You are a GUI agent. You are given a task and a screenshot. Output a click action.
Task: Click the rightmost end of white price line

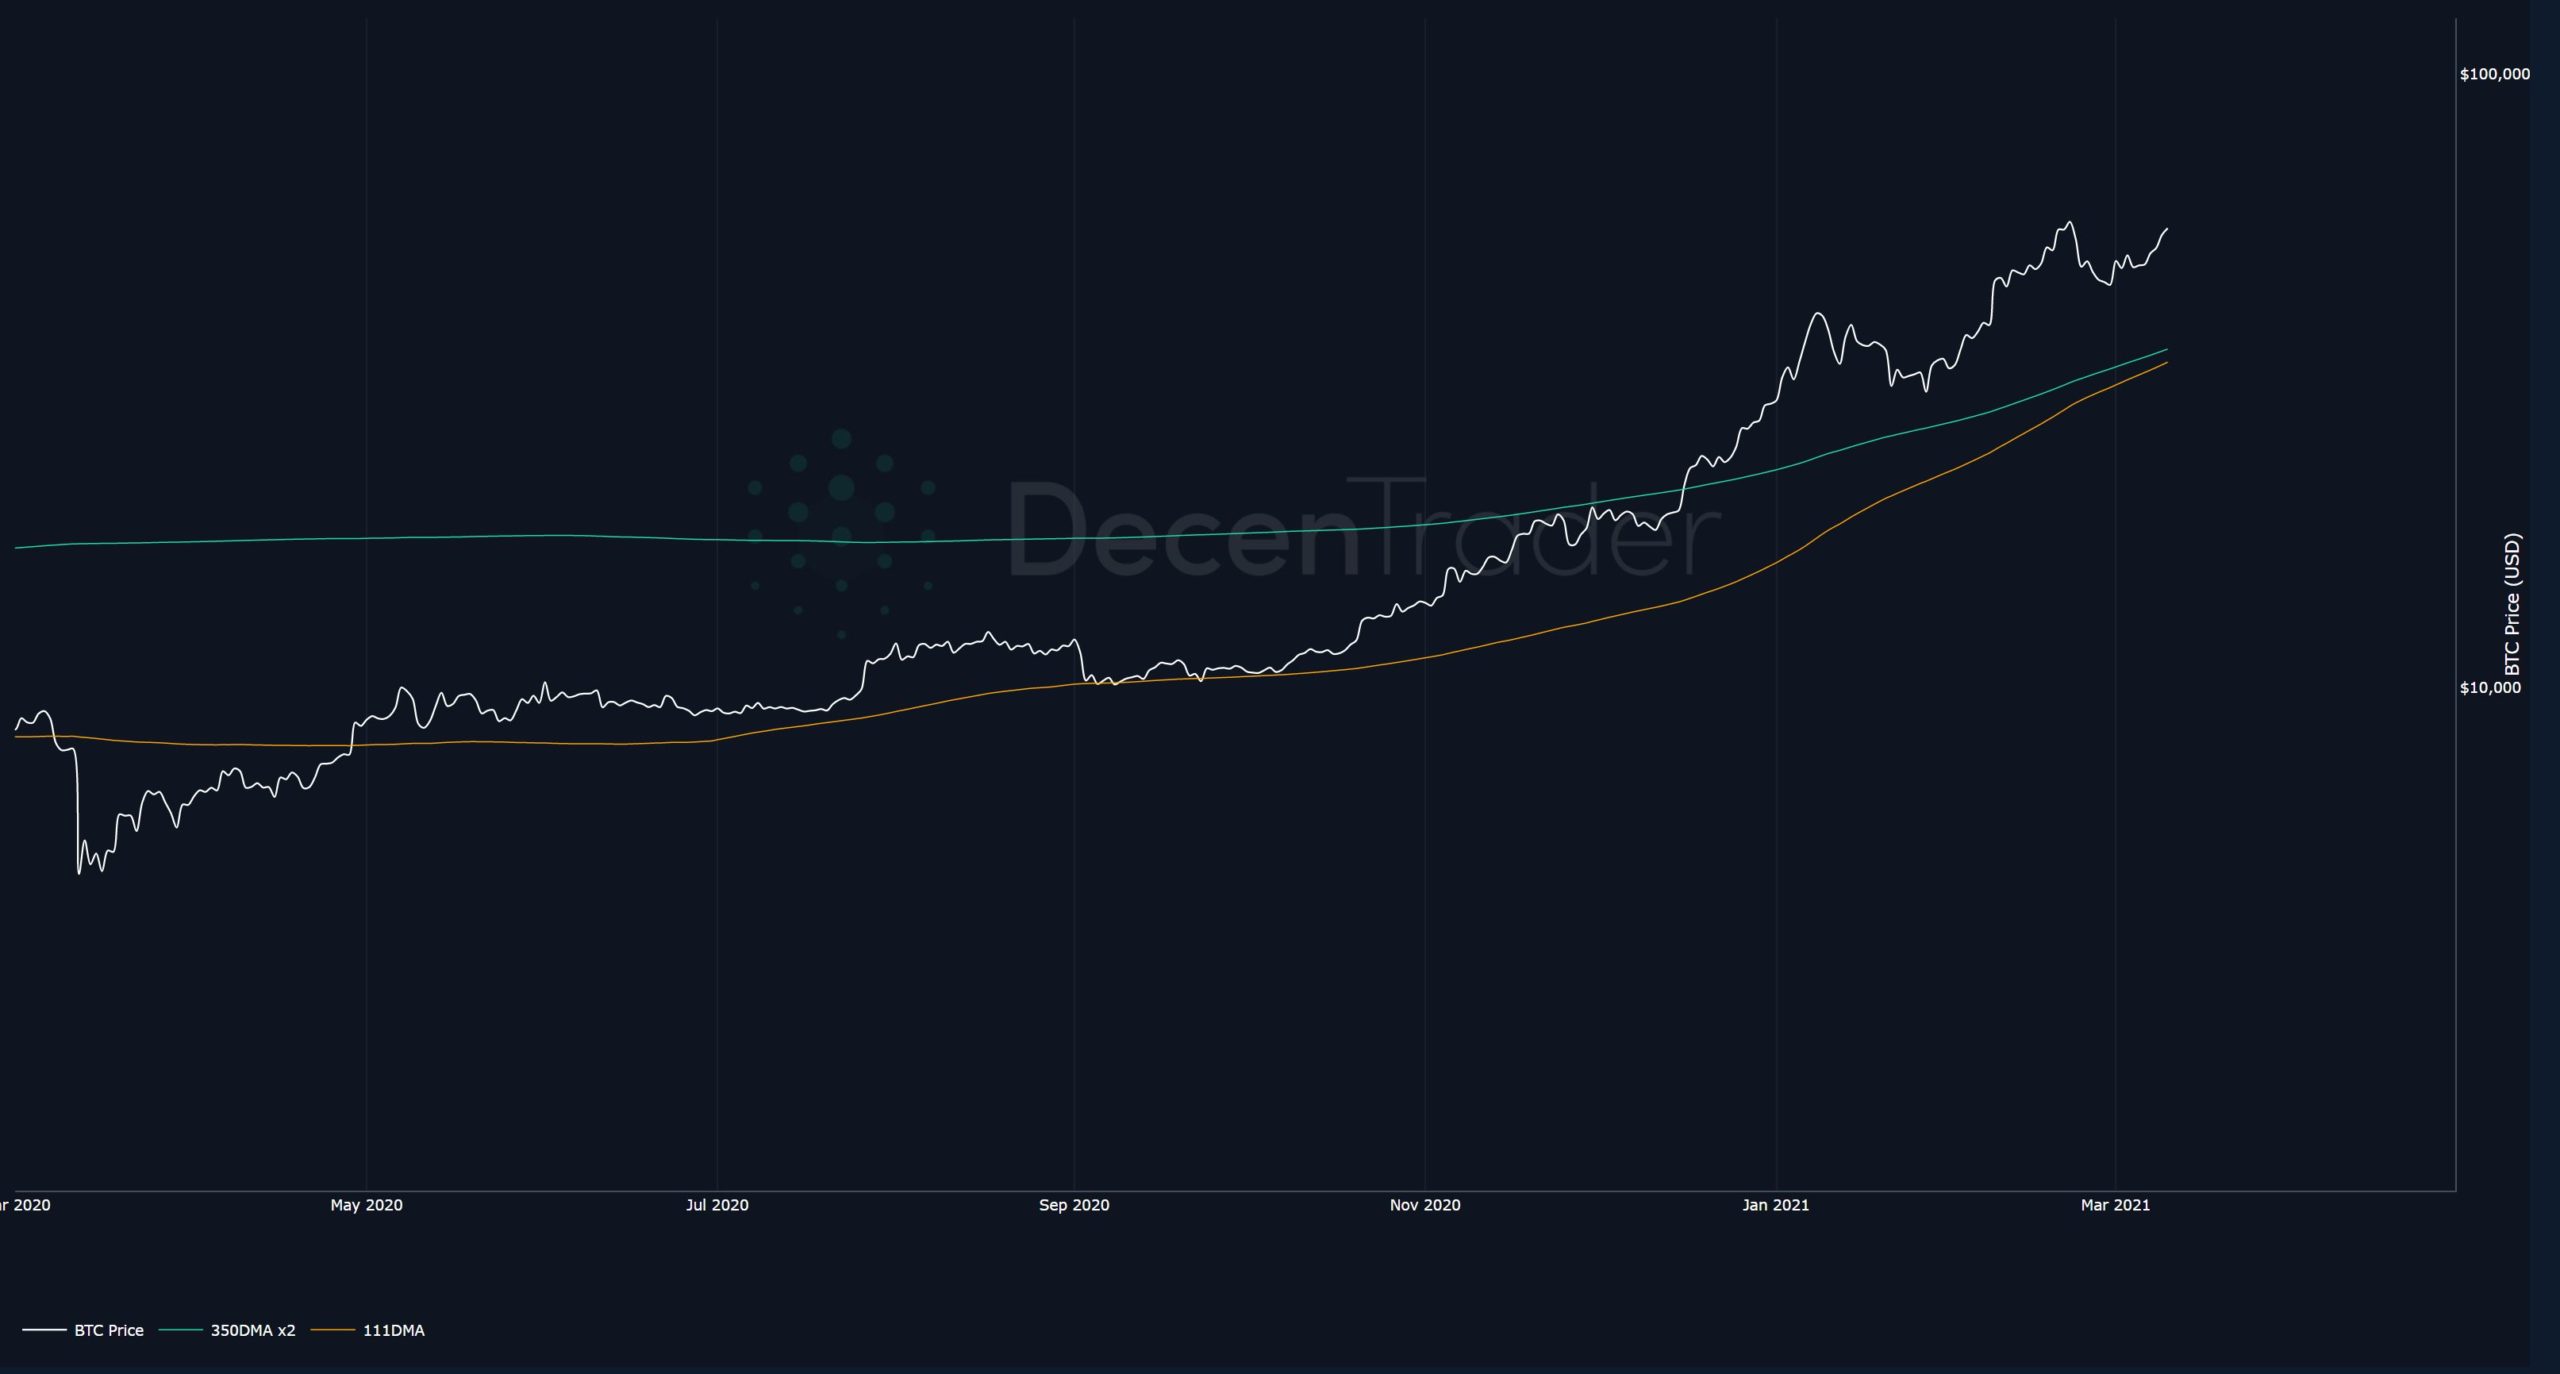[2167, 229]
